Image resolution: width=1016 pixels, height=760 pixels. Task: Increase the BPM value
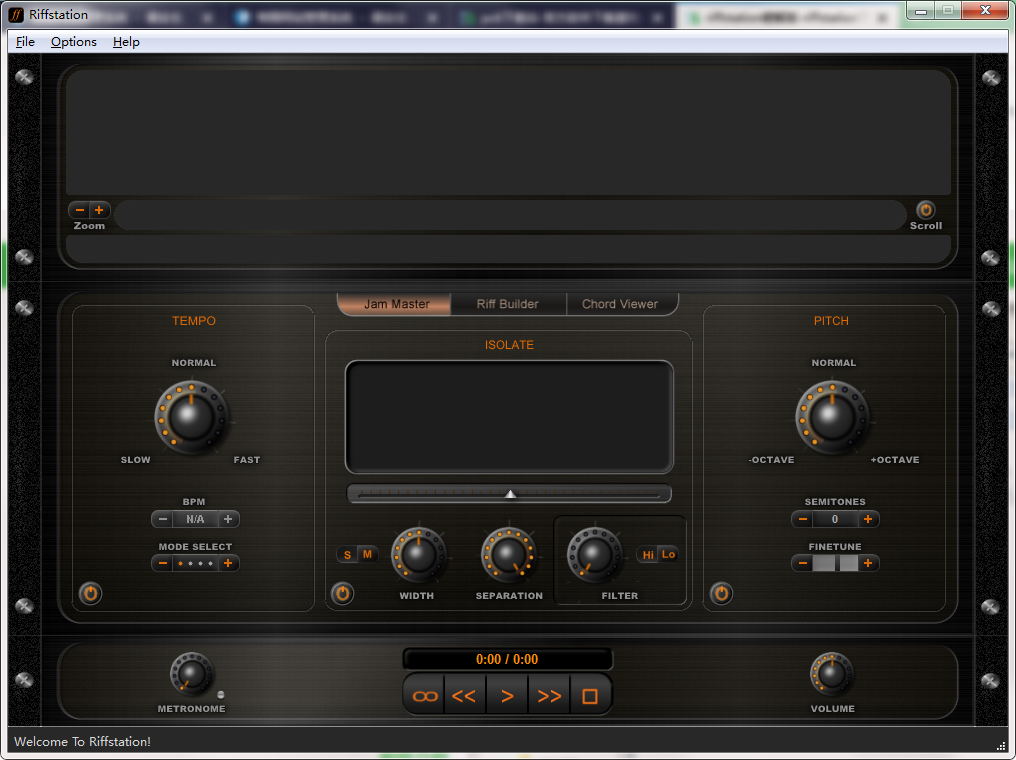(x=226, y=519)
